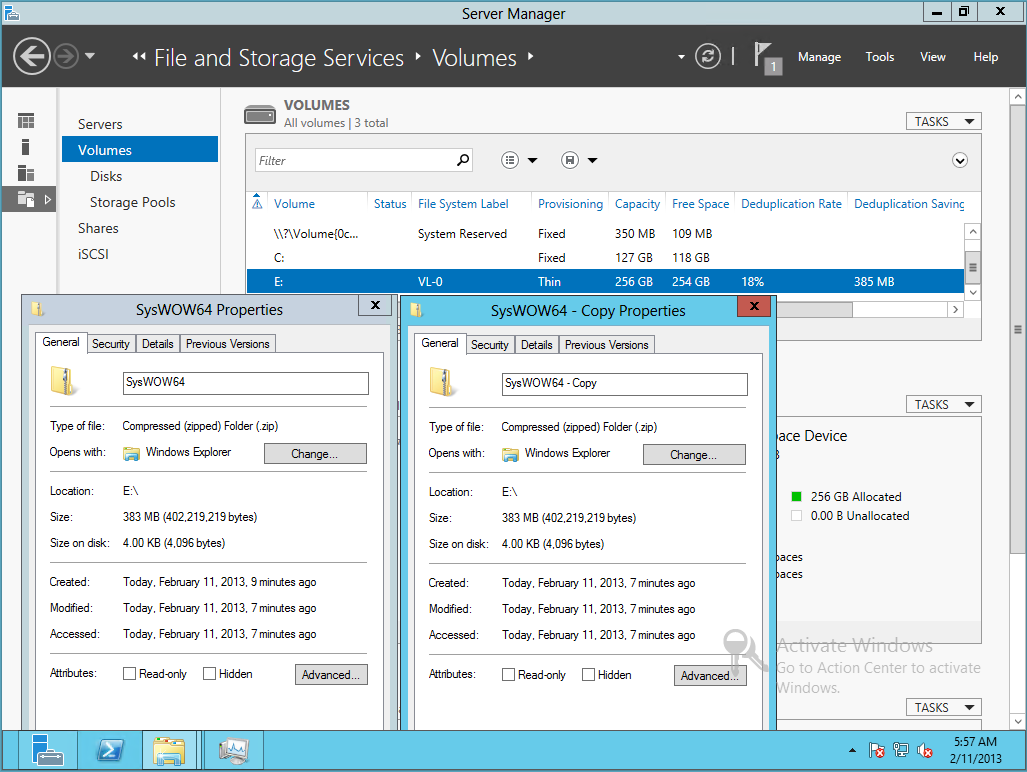The image size is (1027, 772).
Task: Click the volumes Filter text box
Action: tap(355, 160)
